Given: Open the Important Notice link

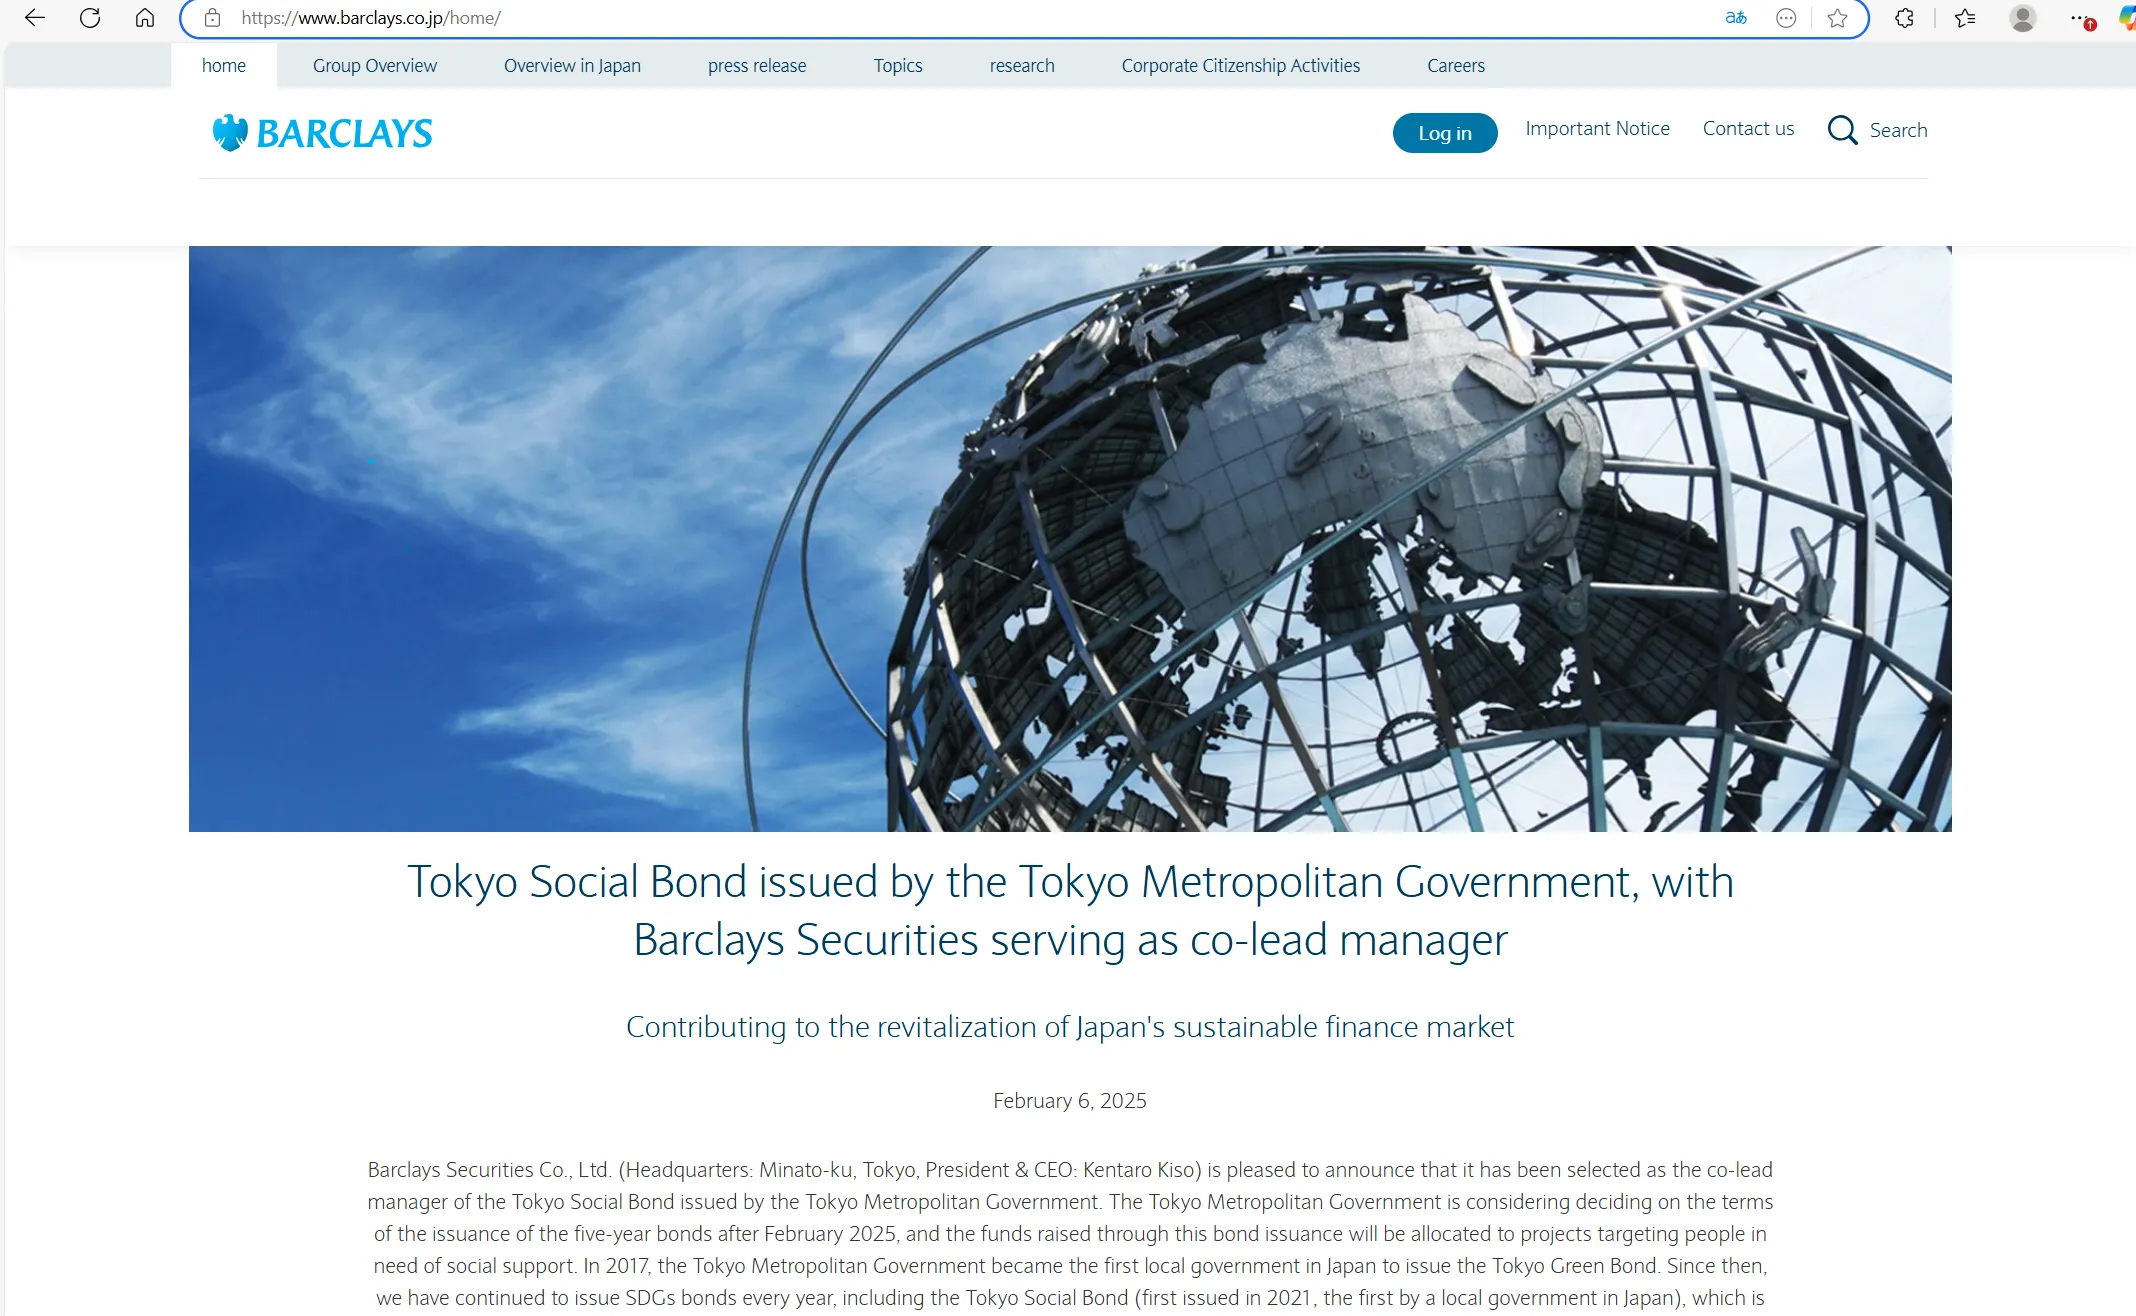Looking at the screenshot, I should 1597,128.
